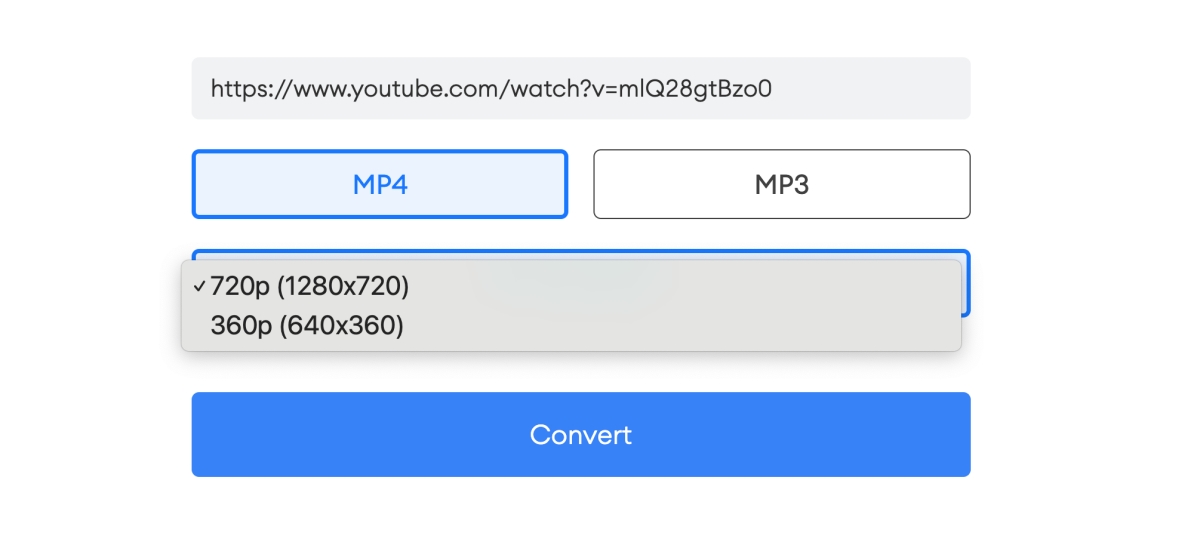Start conversion with Convert
Viewport: 1200px width, 536px height.
(580, 434)
